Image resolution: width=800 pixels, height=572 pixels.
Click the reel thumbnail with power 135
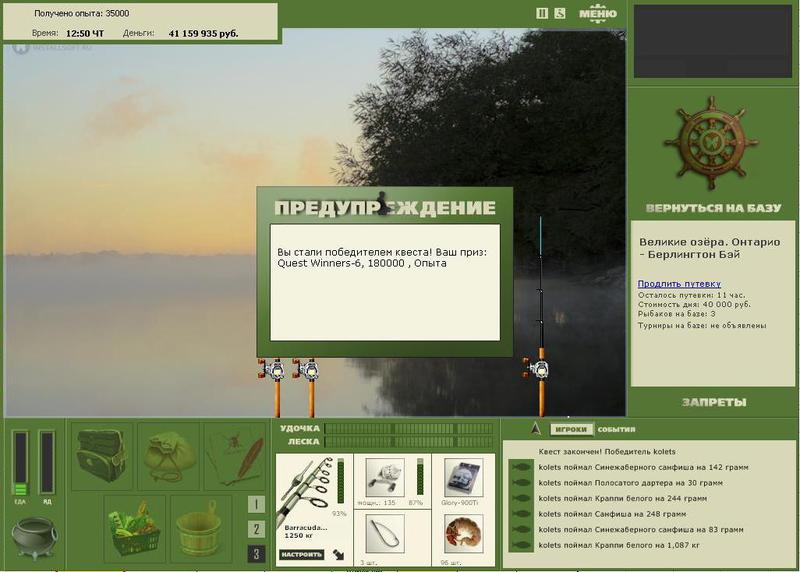385,477
